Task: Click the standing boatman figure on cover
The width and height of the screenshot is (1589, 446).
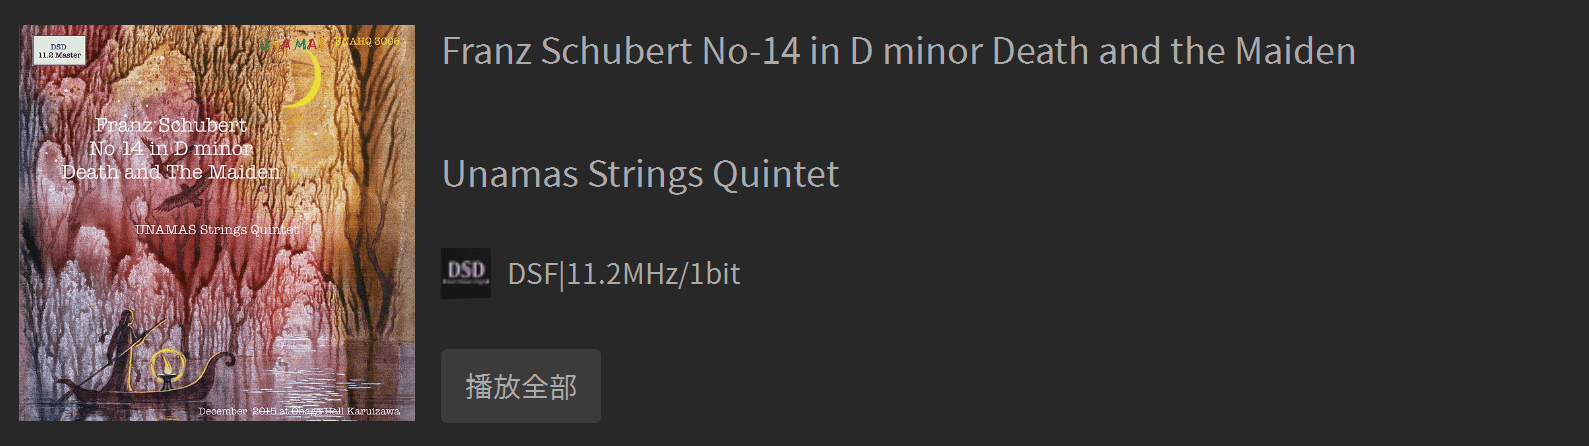Action: pos(125,349)
